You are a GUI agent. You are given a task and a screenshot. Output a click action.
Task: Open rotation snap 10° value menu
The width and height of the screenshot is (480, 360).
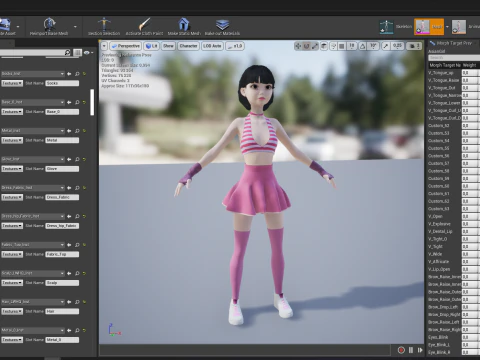coord(373,46)
